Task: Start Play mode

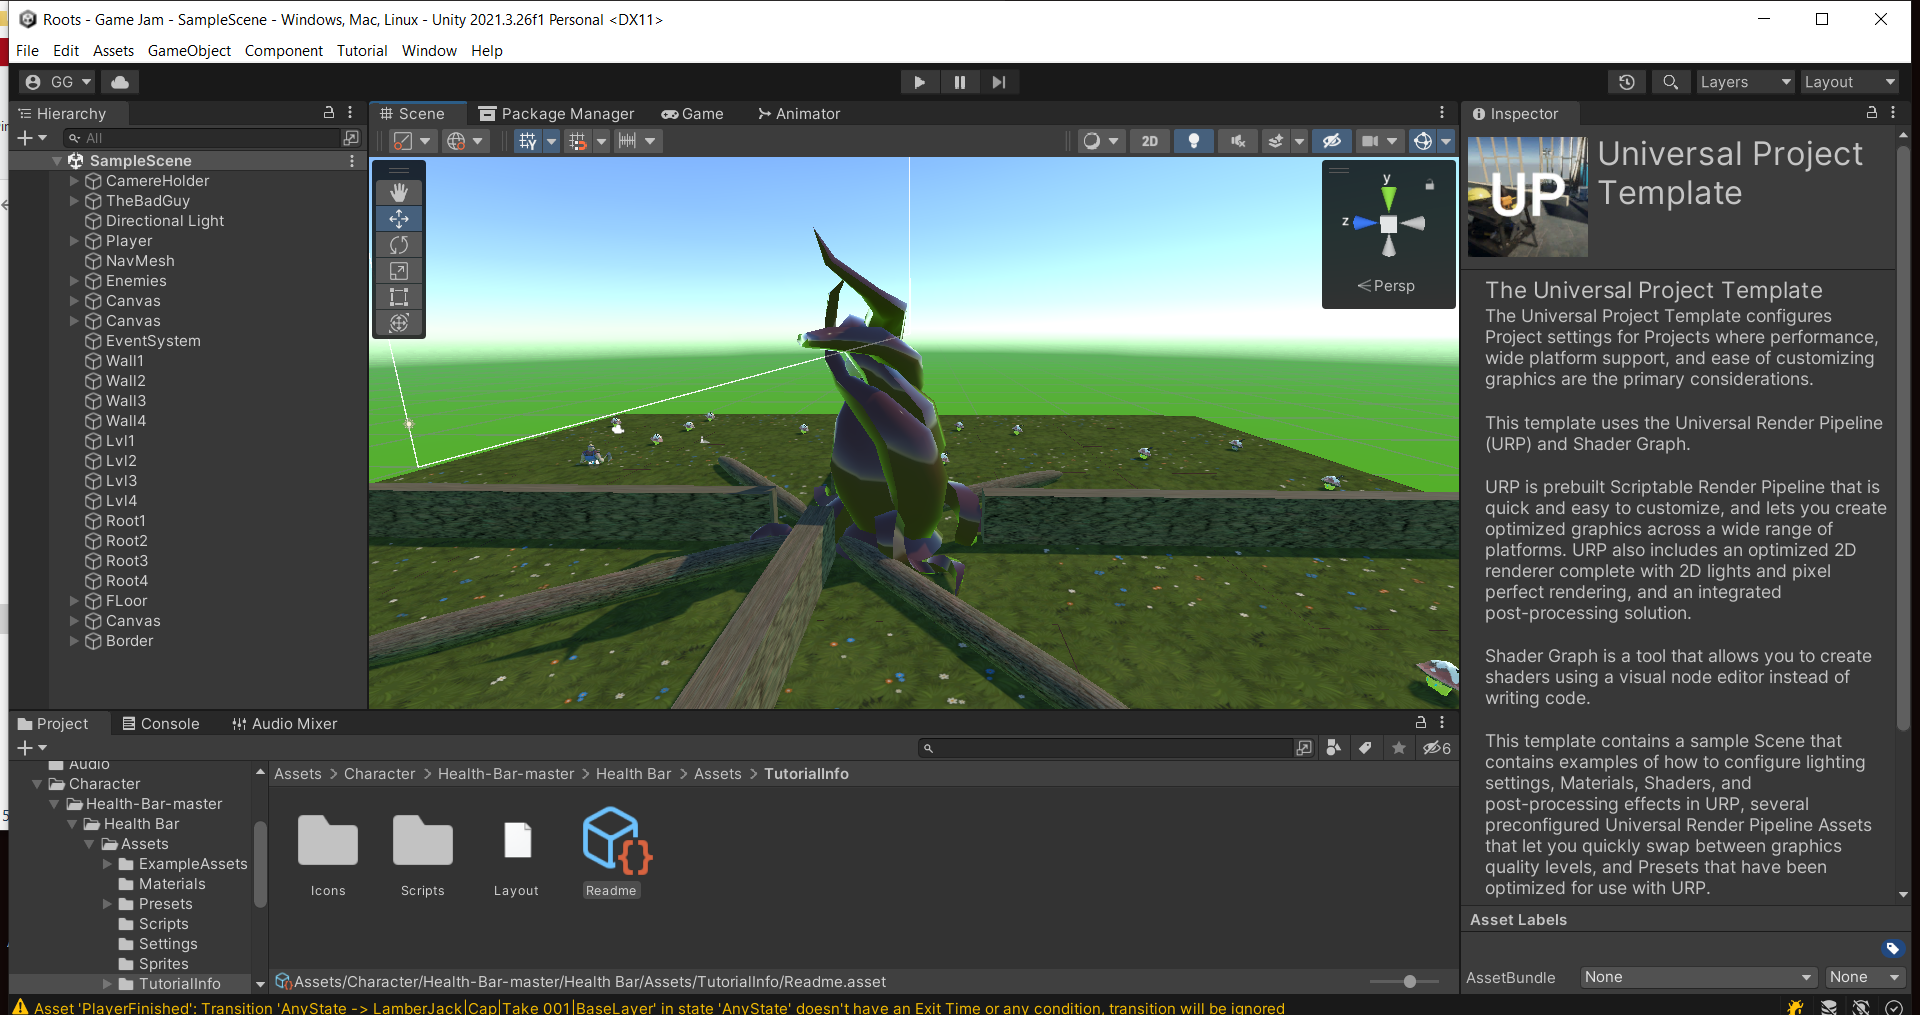Action: (919, 82)
